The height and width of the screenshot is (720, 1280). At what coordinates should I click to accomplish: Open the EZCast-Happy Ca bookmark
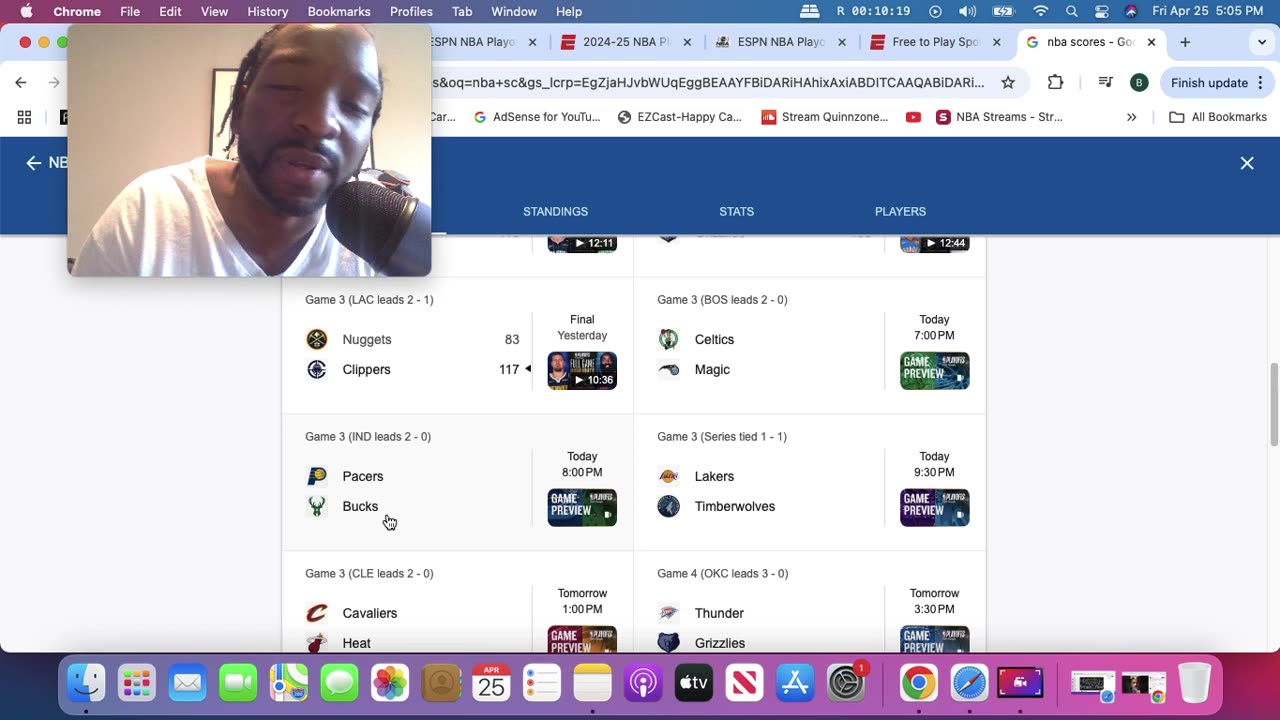[680, 117]
